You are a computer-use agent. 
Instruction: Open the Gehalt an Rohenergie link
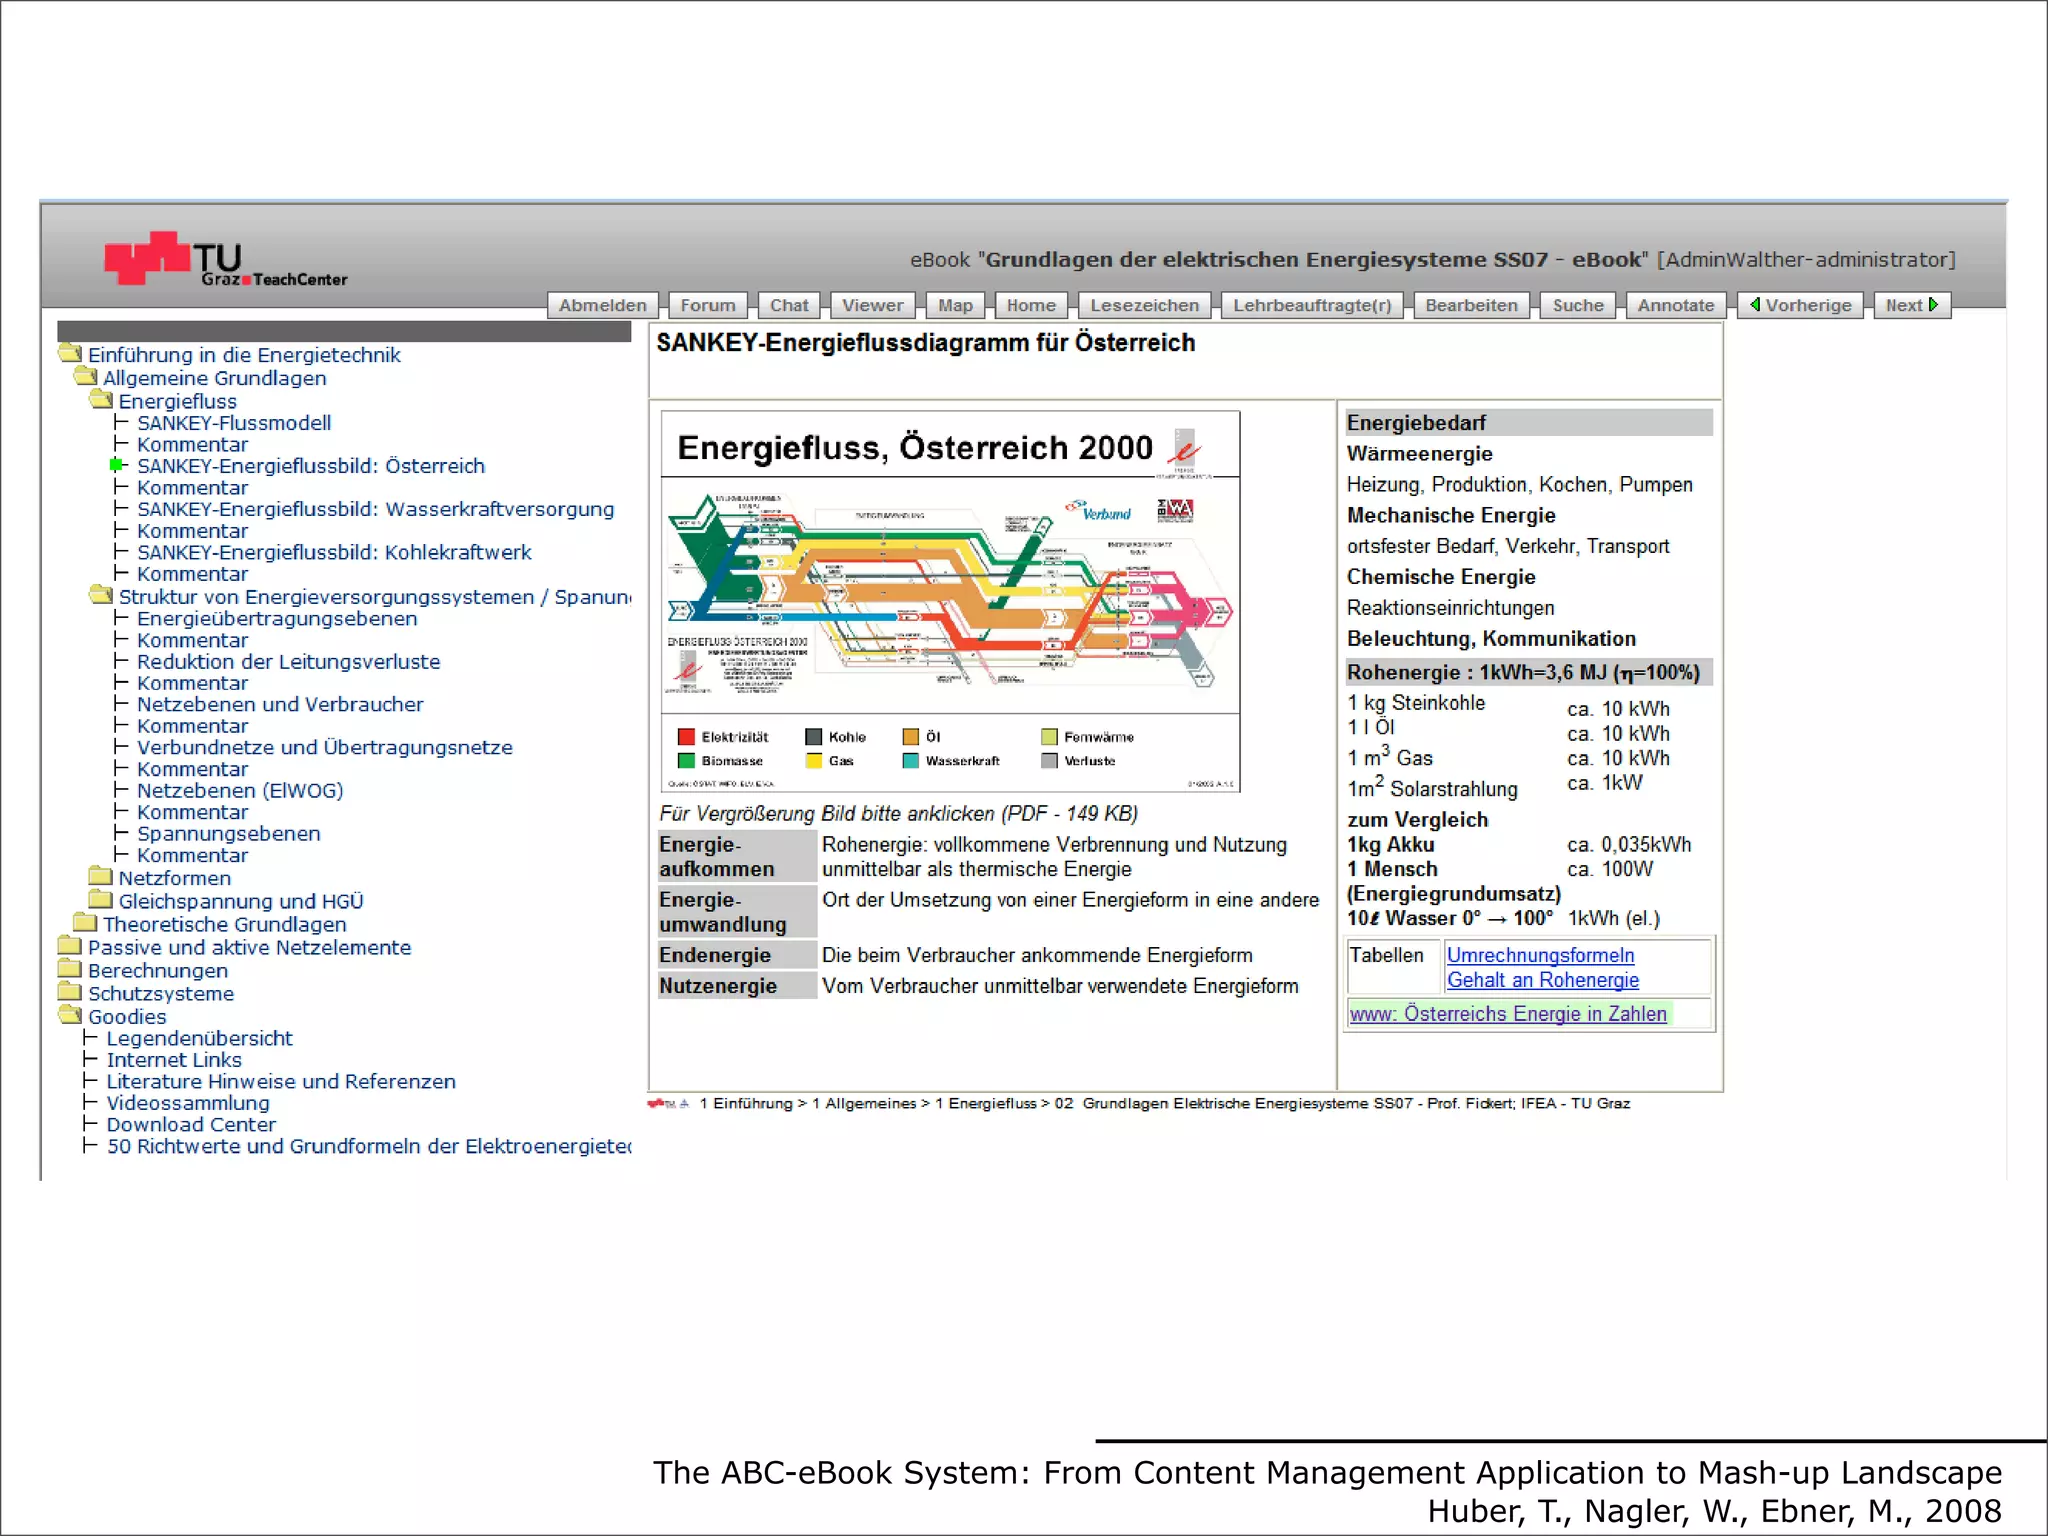[1542, 980]
